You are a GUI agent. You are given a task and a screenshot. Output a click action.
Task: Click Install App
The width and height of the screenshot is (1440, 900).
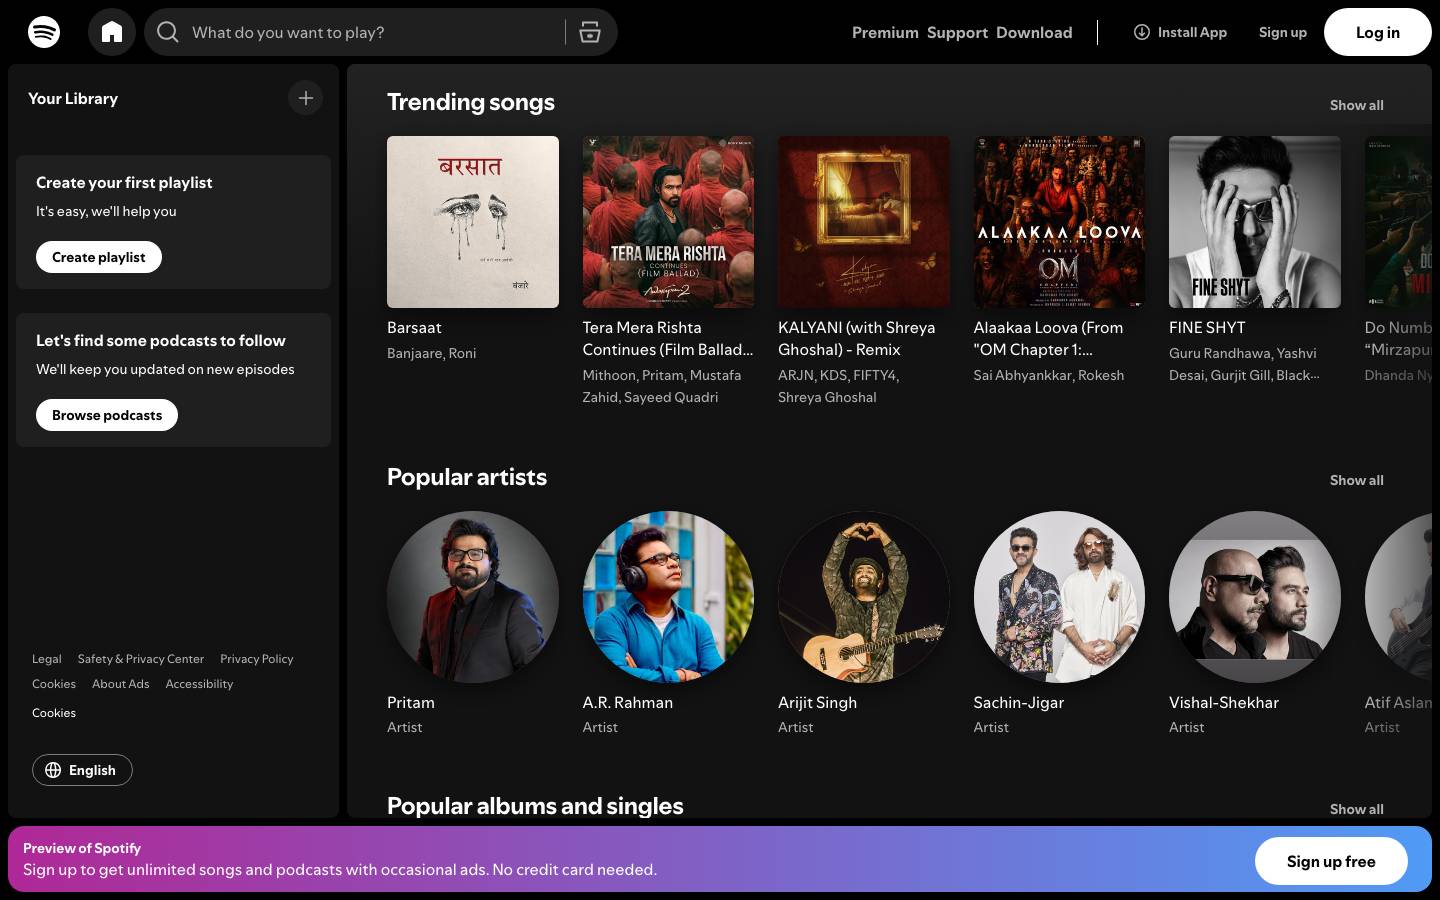pos(1180,32)
